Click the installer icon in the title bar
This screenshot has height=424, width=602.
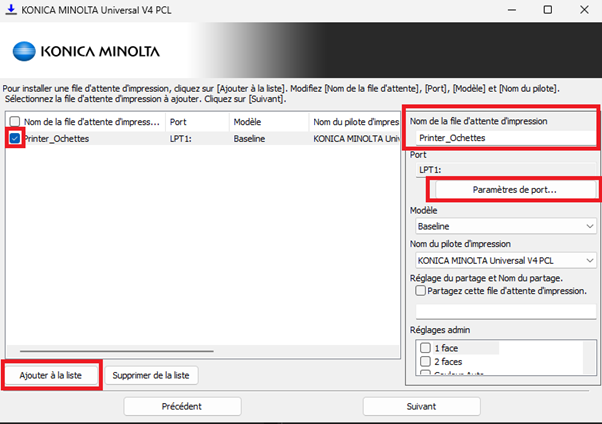11,9
